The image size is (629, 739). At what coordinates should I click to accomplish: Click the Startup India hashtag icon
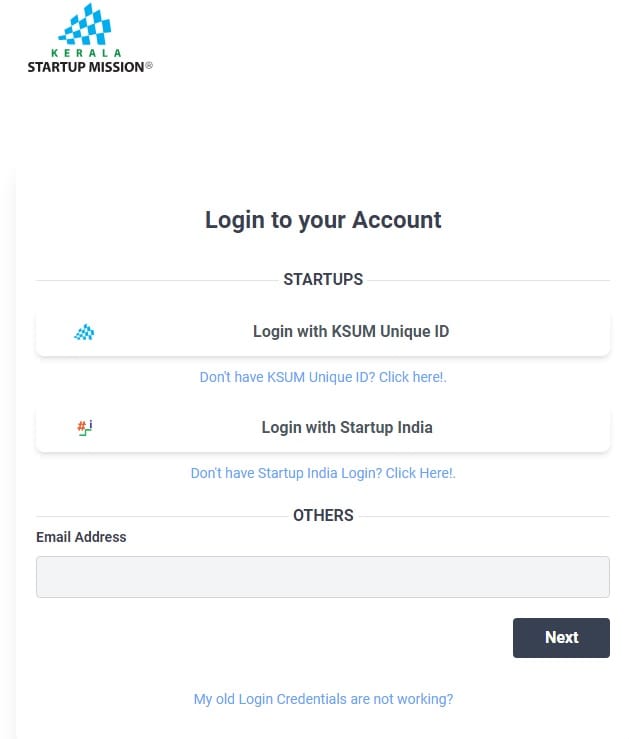pyautogui.click(x=85, y=428)
